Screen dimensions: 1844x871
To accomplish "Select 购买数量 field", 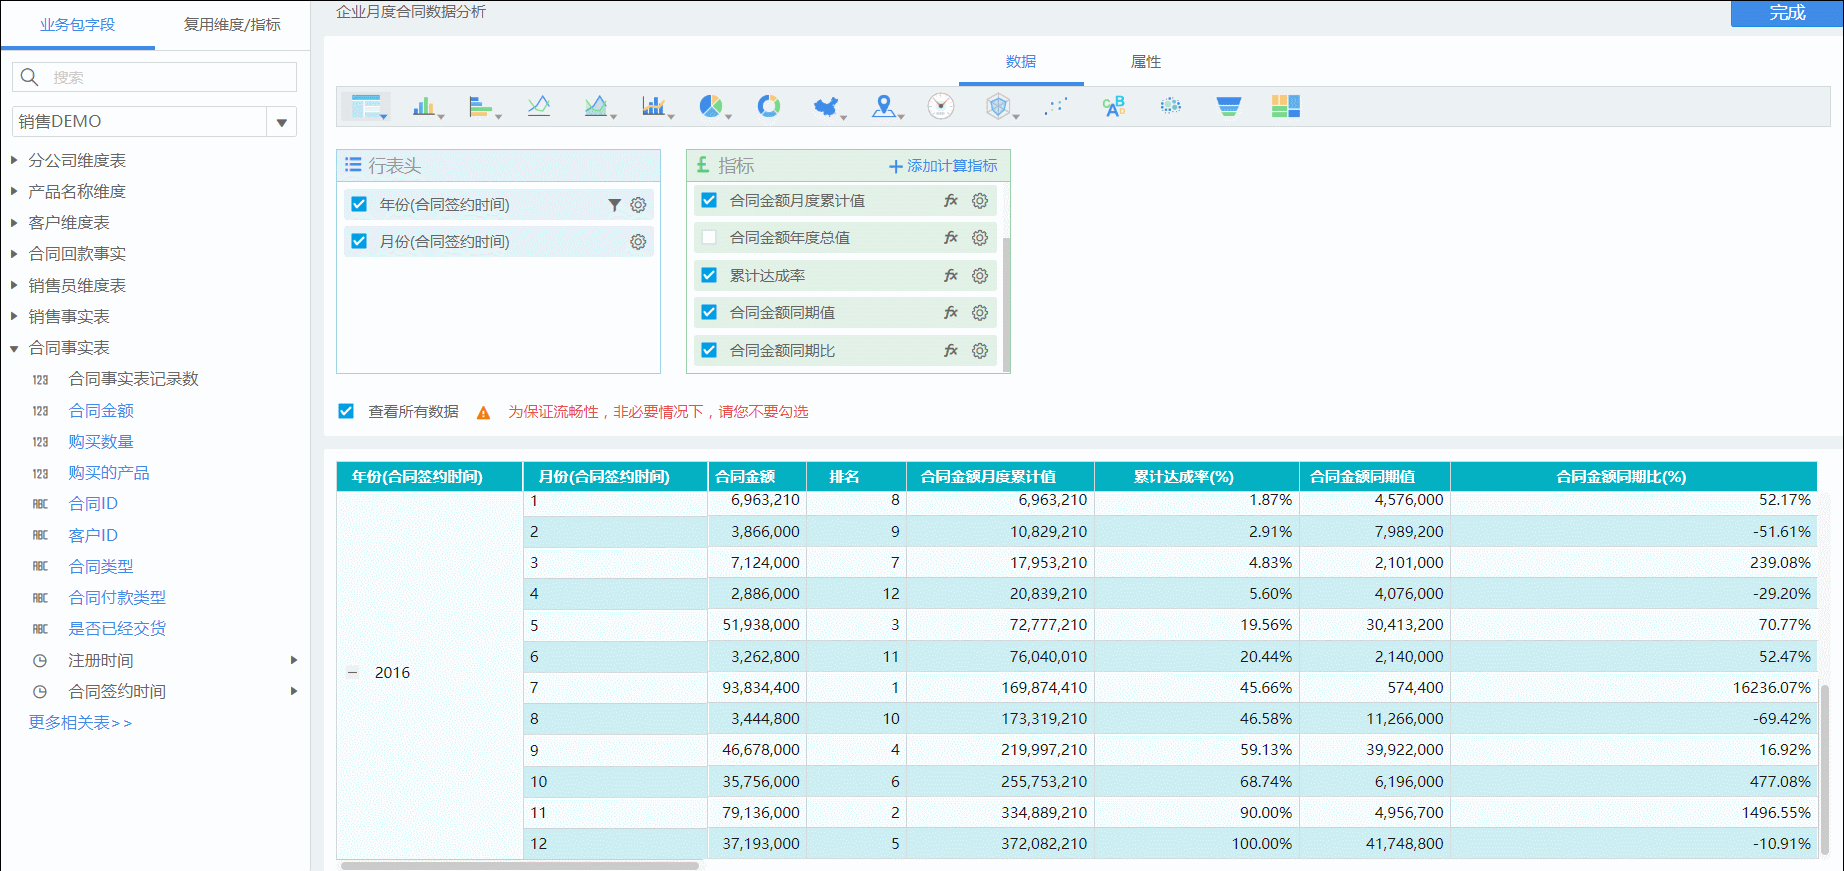I will tap(101, 441).
